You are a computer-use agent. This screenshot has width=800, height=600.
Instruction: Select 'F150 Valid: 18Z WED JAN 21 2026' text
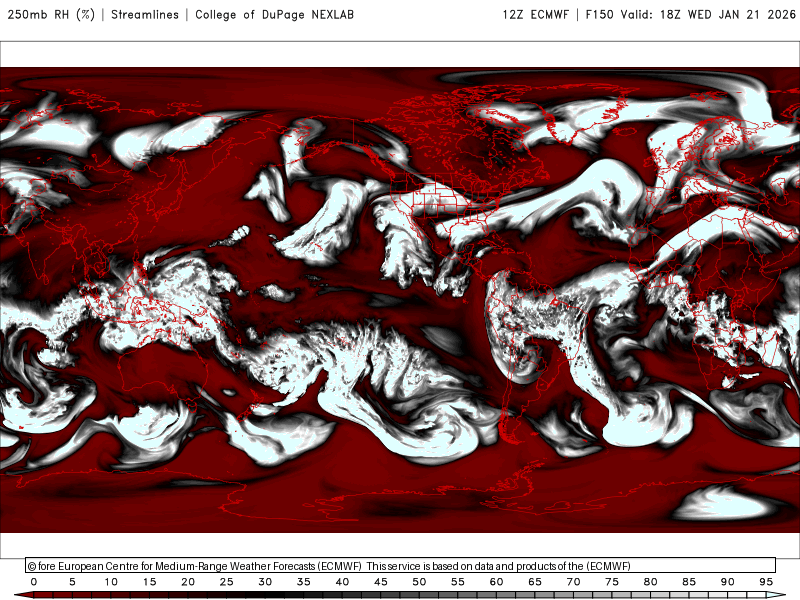pyautogui.click(x=690, y=15)
